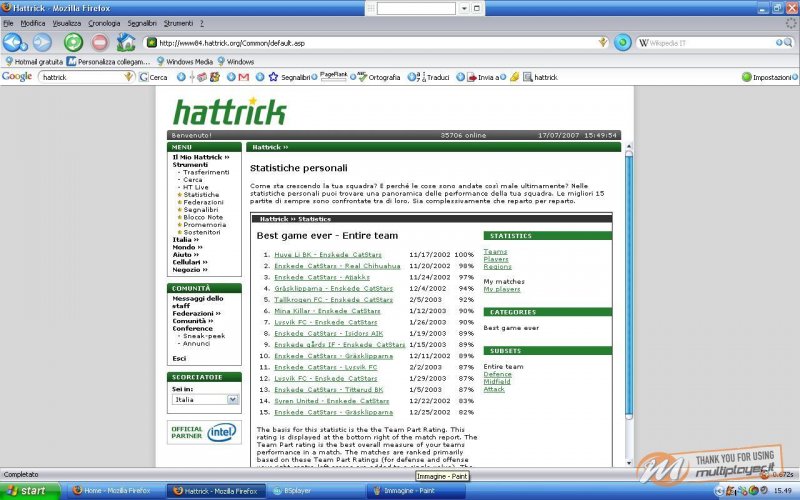The image size is (800, 500).
Task: Expand the 'Il Mio Hattrick' menu section
Action: point(200,157)
